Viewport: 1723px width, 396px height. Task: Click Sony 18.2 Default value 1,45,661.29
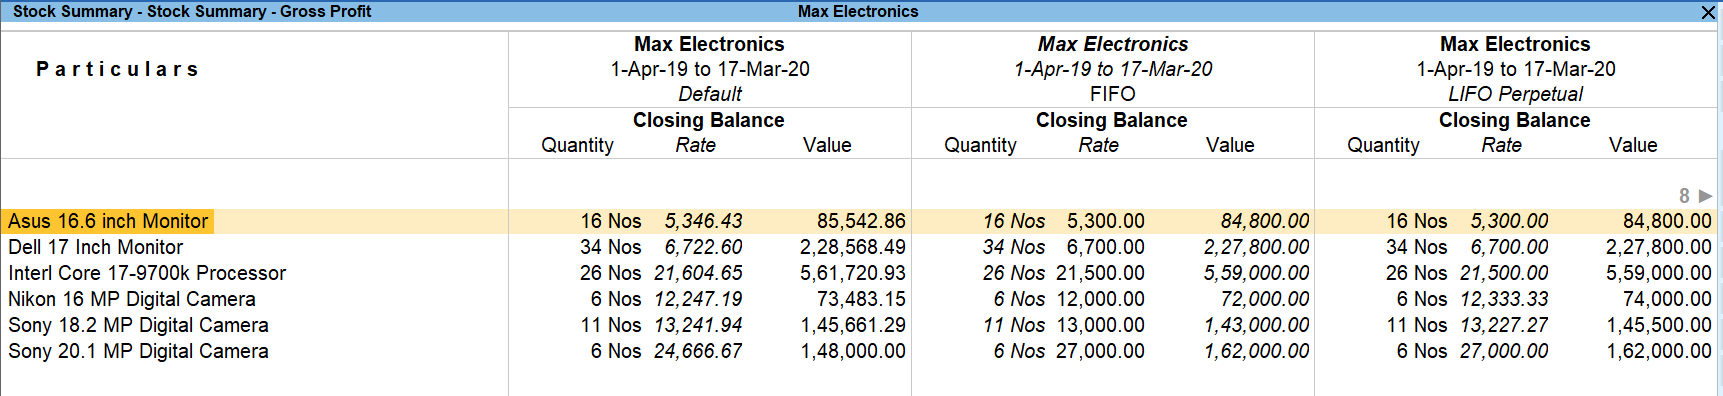click(x=853, y=325)
